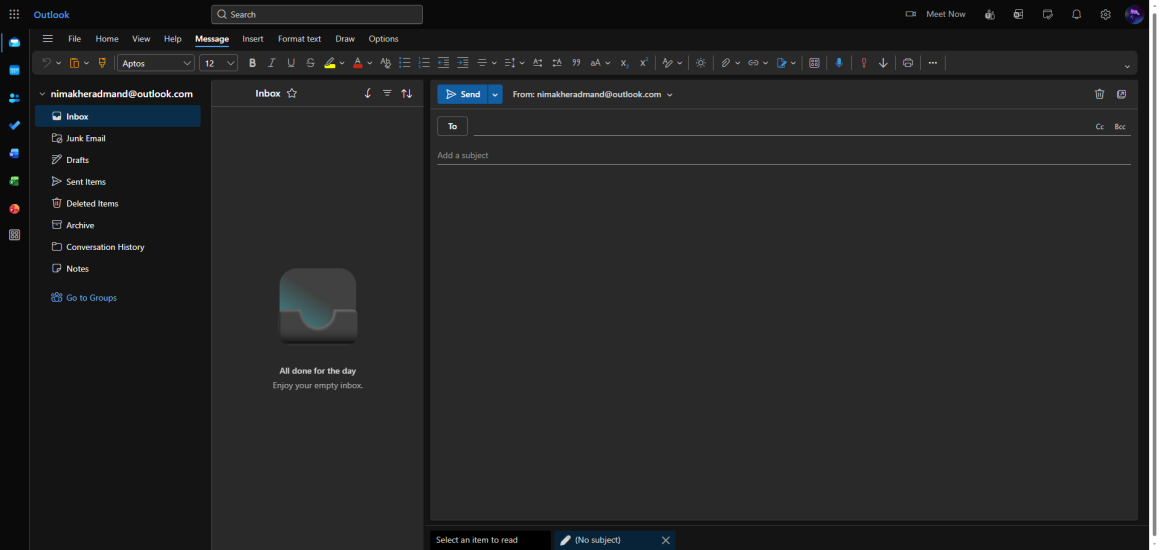The image size is (1160, 550).
Task: Open the font size dropdown
Action: coord(218,63)
